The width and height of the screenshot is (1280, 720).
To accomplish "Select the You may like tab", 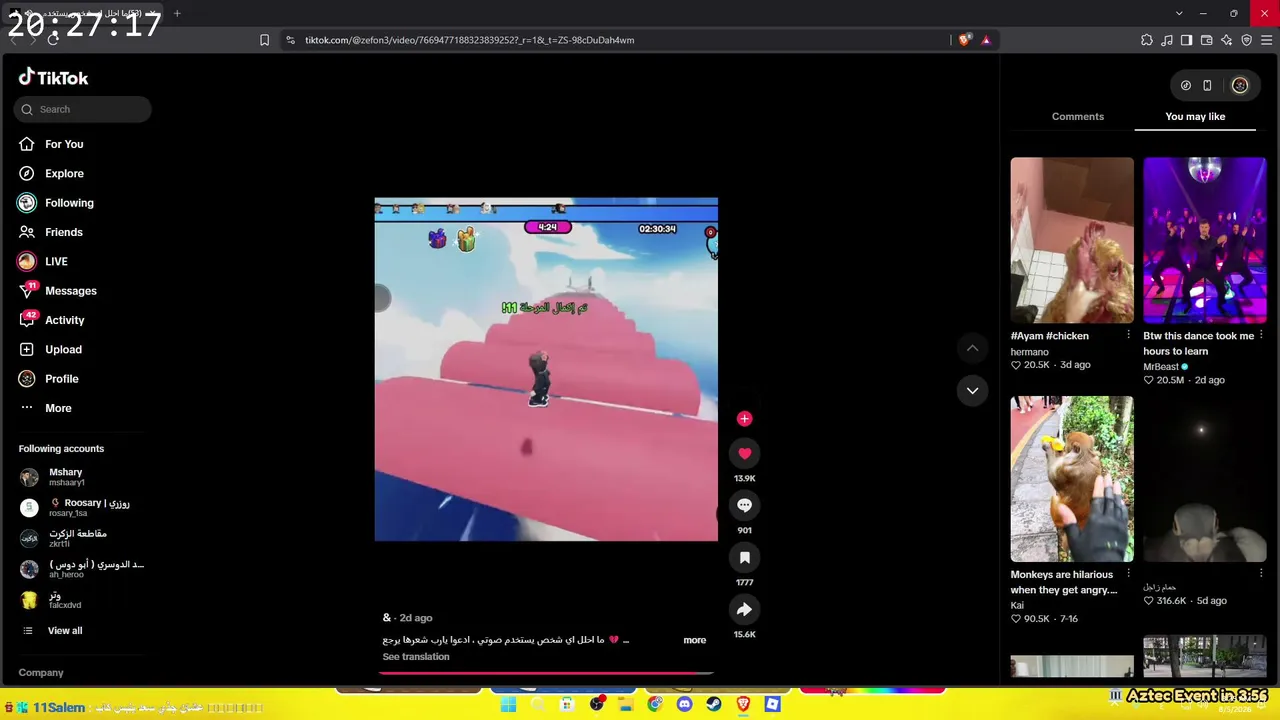I will [1195, 117].
